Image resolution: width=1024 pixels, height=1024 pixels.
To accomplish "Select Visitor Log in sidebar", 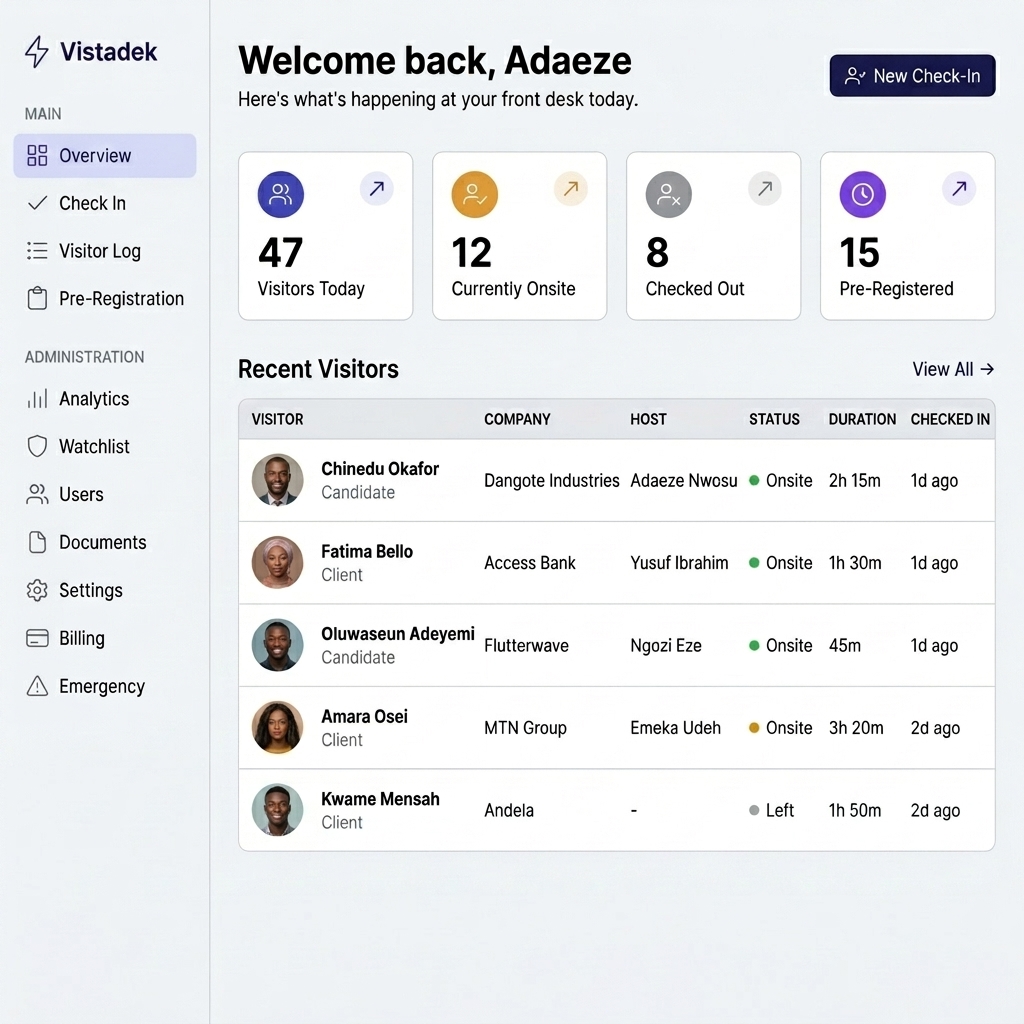I will [99, 251].
